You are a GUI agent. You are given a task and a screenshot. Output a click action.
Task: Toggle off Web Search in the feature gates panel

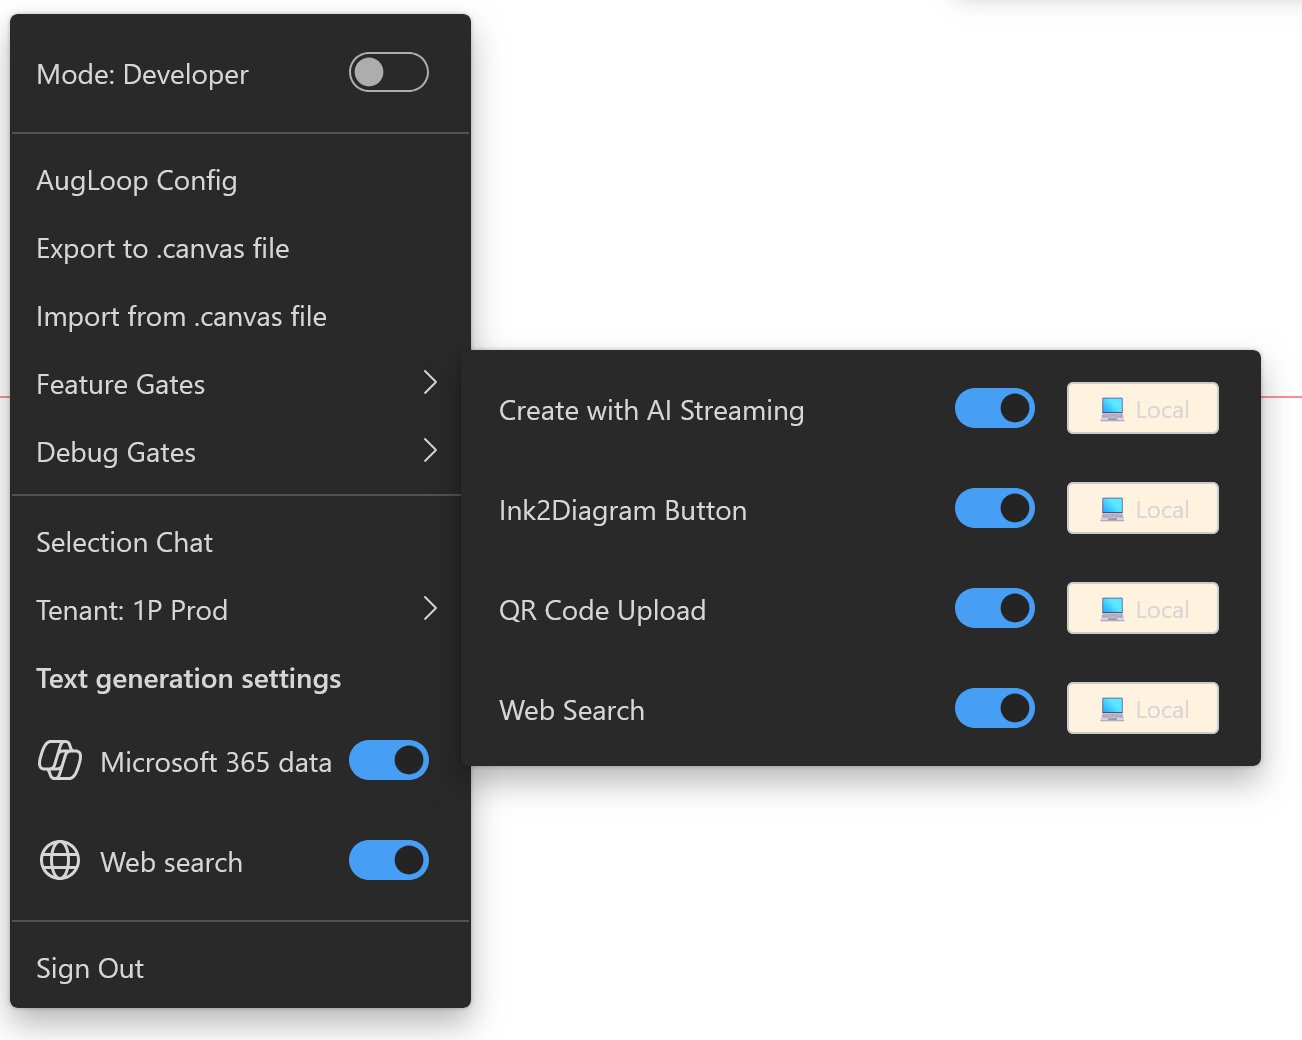coord(994,708)
